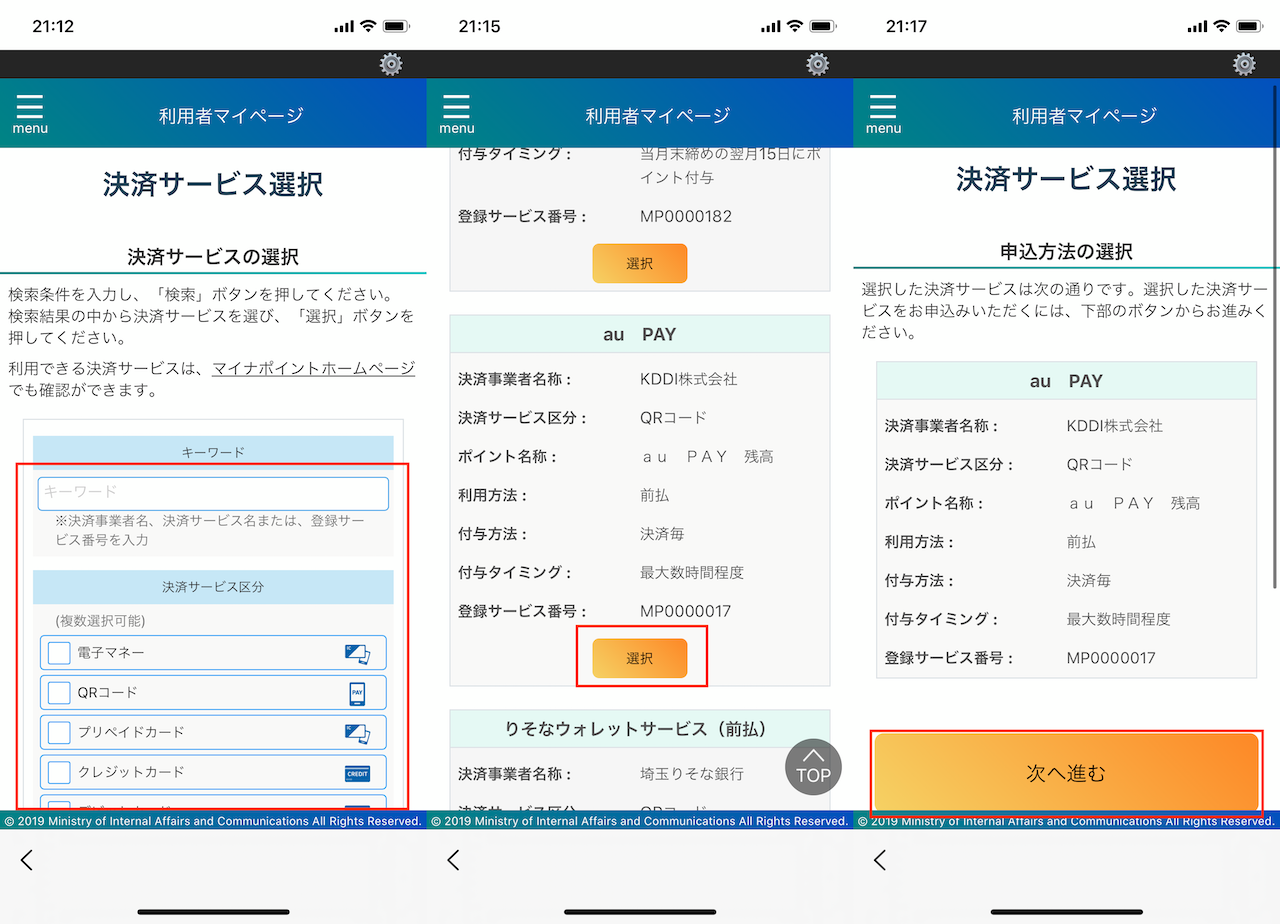Screen dimensions: 1280x924
Task: Open the hamburger menu on the middle screen
Action: coord(457,114)
